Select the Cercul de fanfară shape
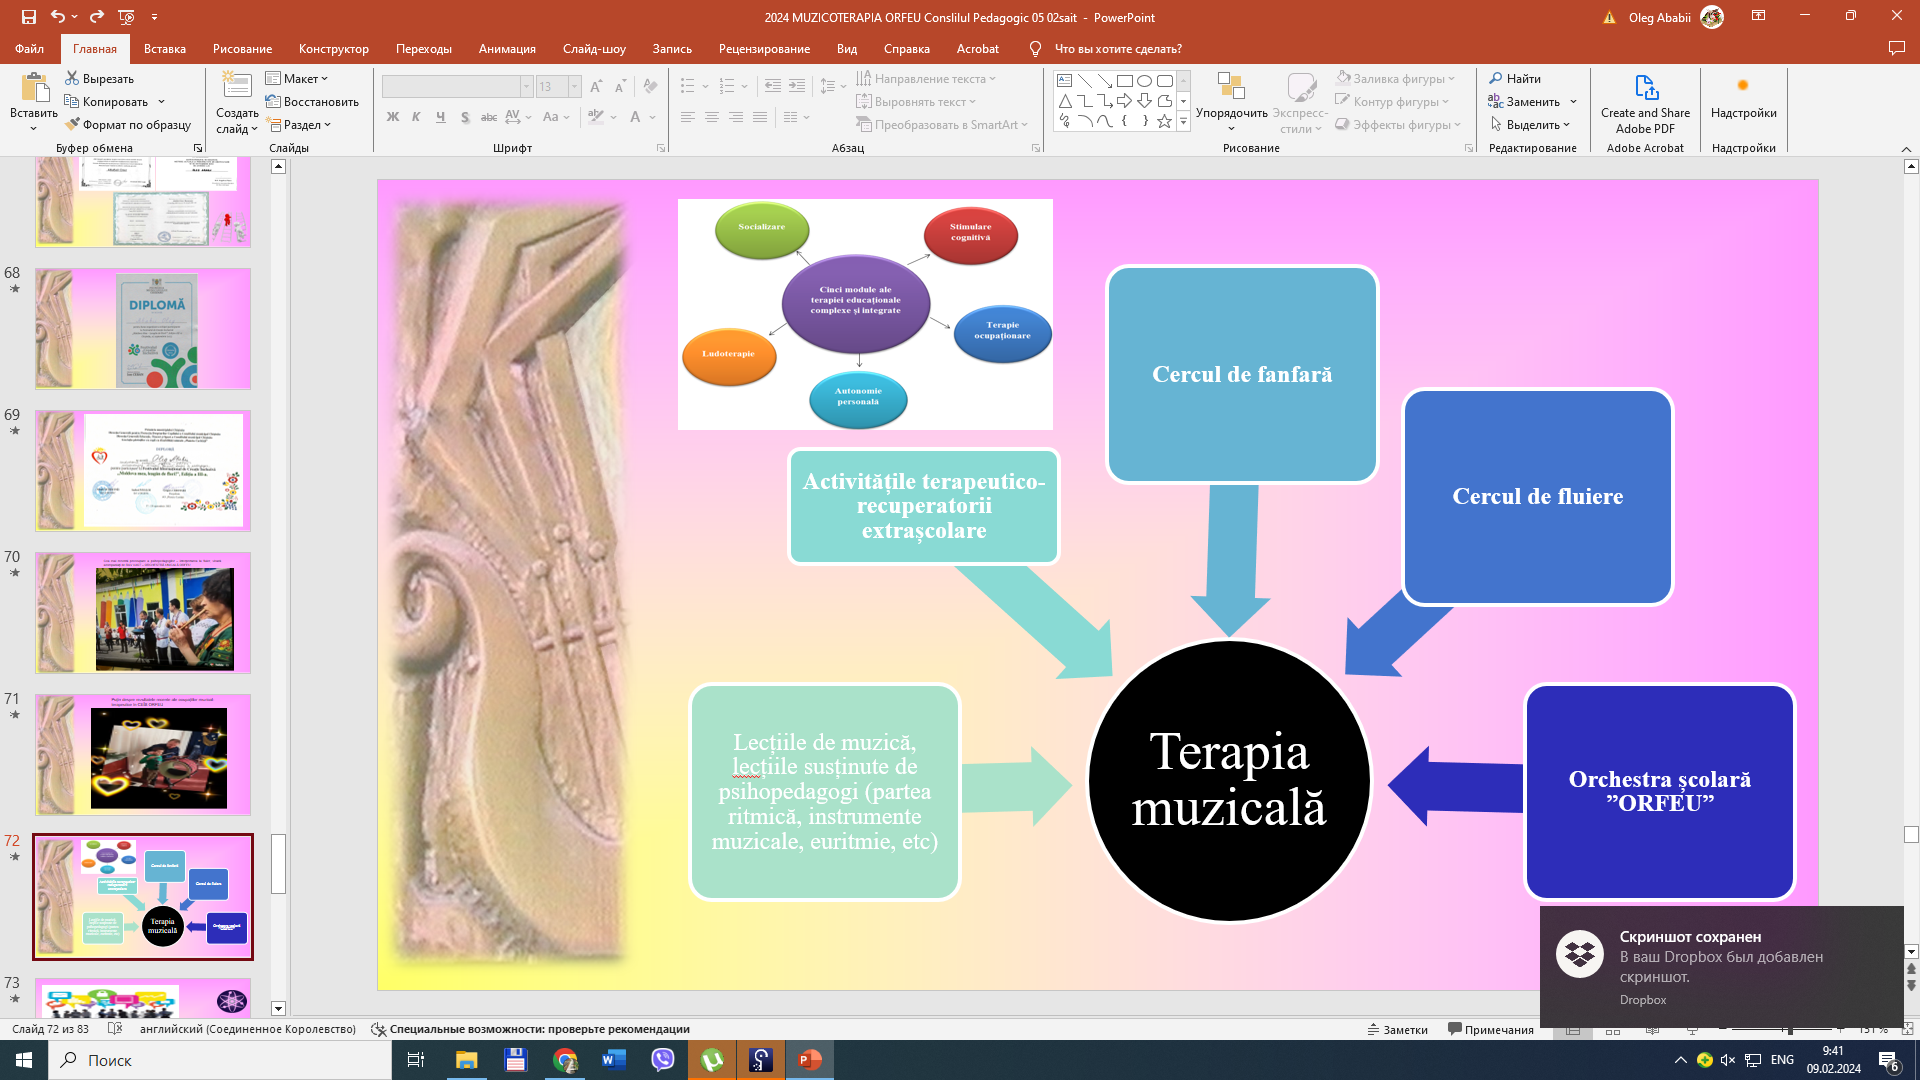 pyautogui.click(x=1242, y=374)
